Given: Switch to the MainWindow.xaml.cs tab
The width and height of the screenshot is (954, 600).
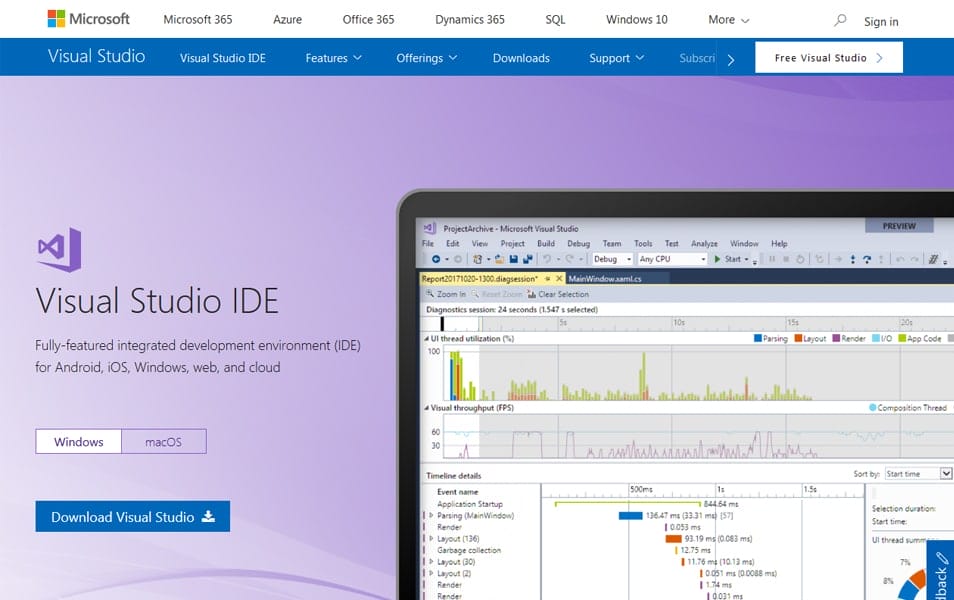Looking at the screenshot, I should [x=605, y=278].
